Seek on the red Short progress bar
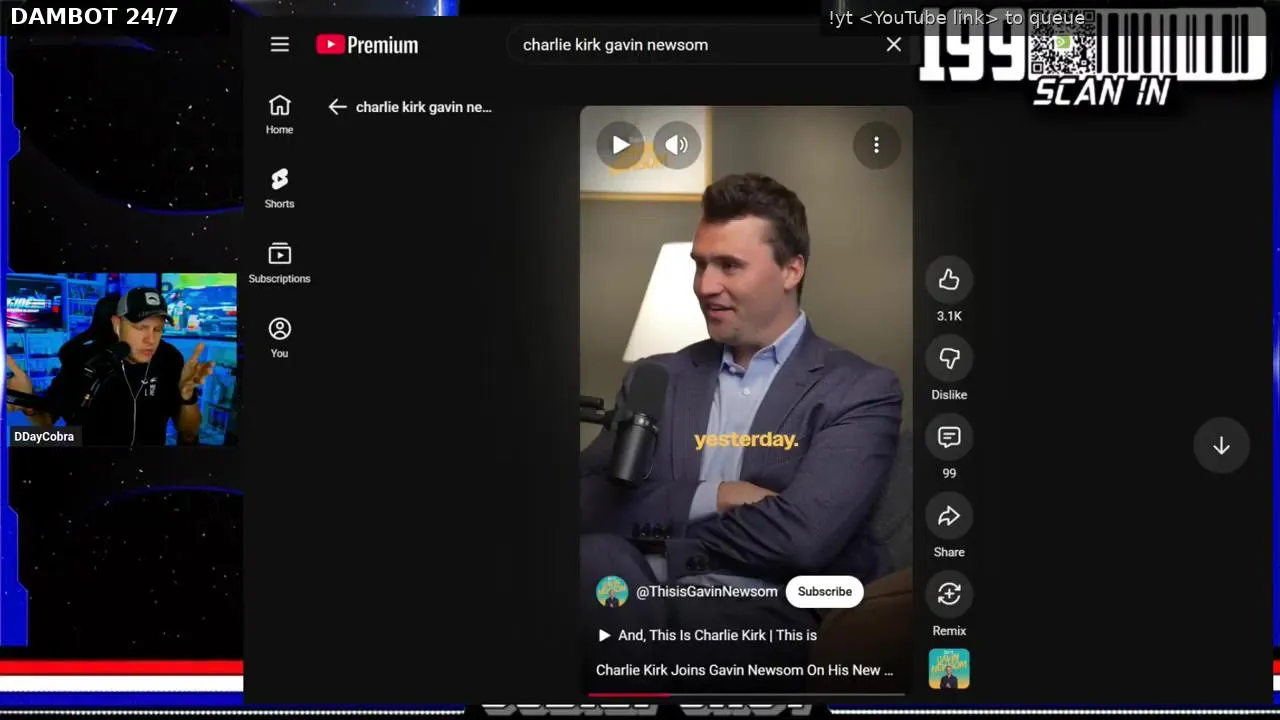 [x=746, y=694]
